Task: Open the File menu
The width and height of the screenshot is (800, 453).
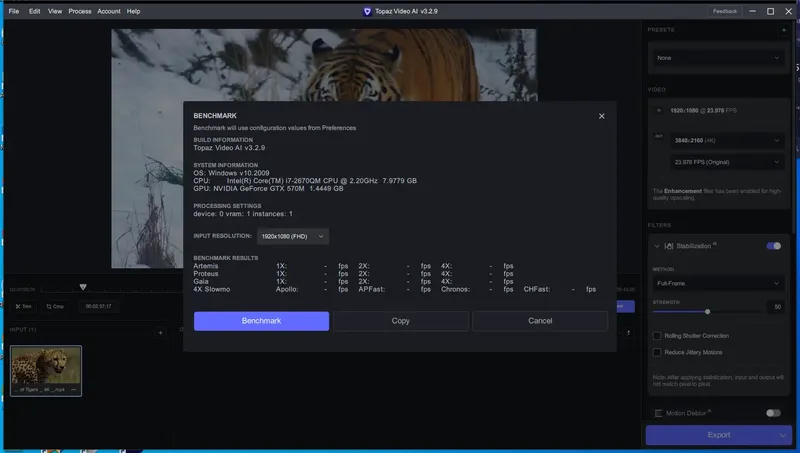Action: click(x=14, y=11)
